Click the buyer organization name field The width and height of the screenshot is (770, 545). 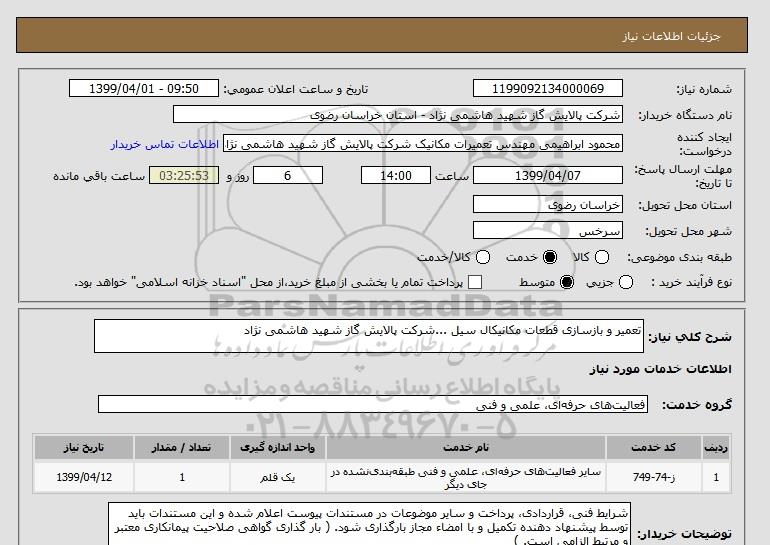tap(398, 115)
